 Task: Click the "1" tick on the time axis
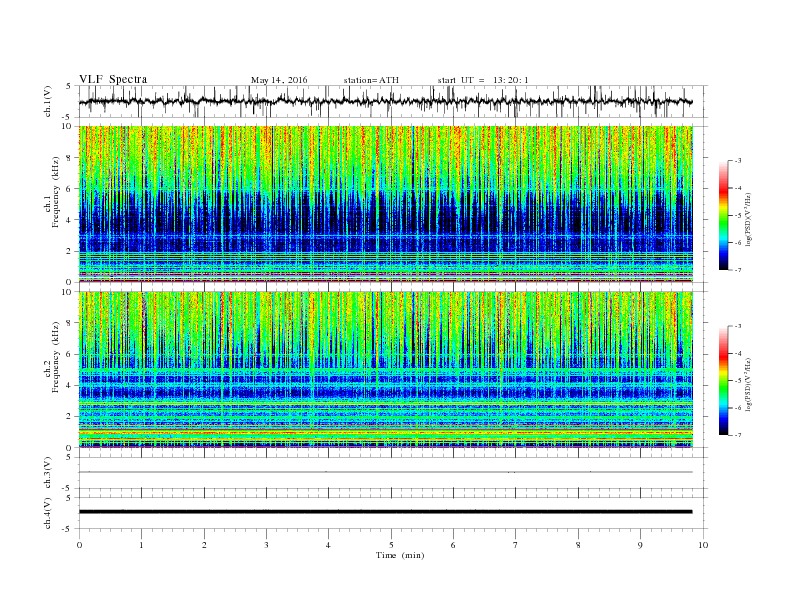(141, 545)
